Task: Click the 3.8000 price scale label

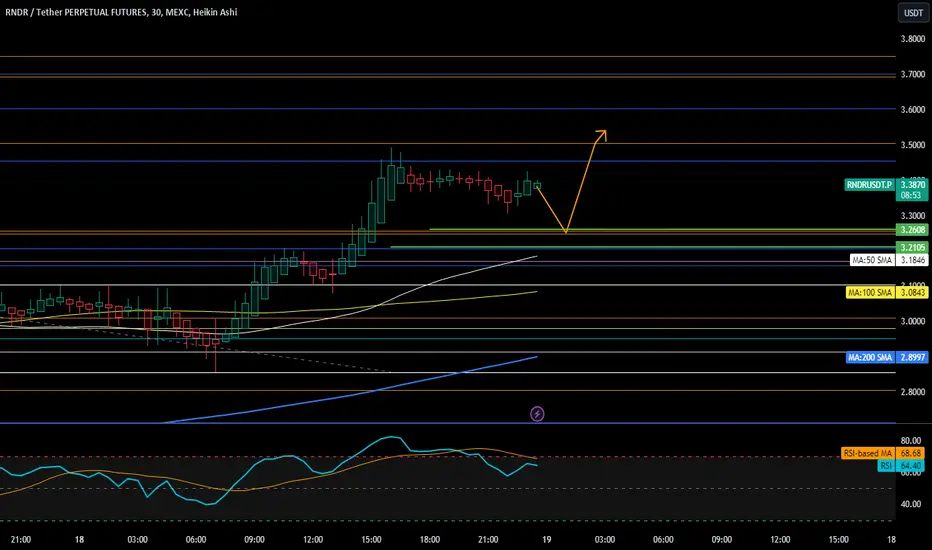Action: pyautogui.click(x=913, y=39)
